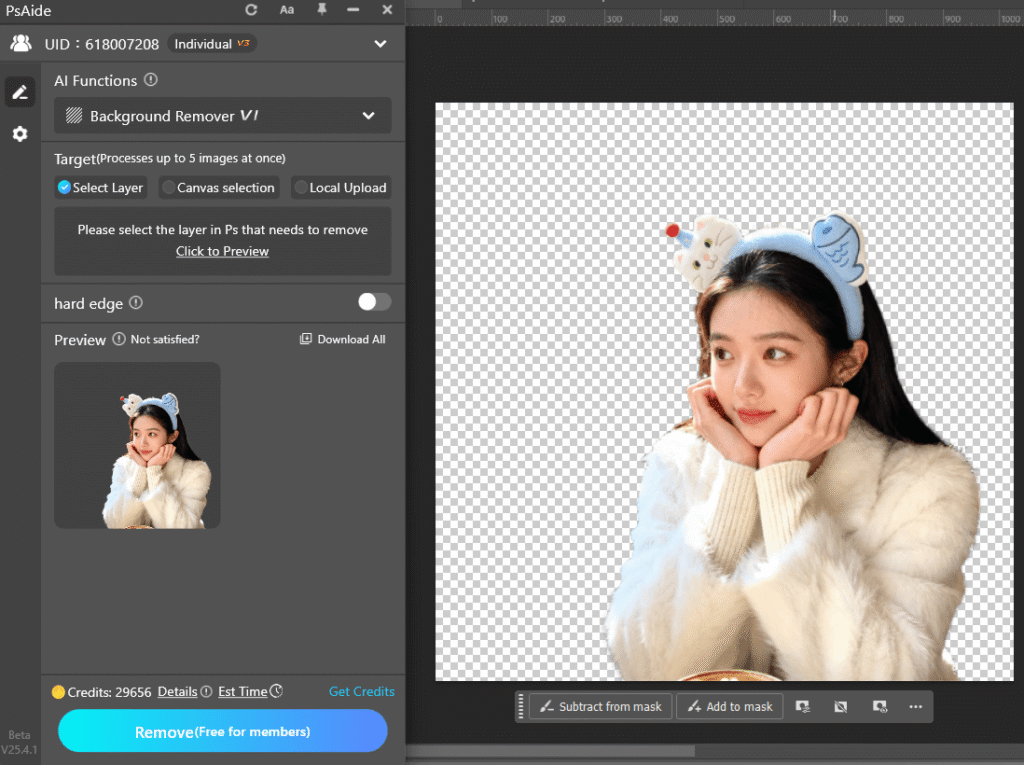Select the edit pencil icon in left sidebar
The height and width of the screenshot is (765, 1024).
[x=20, y=91]
